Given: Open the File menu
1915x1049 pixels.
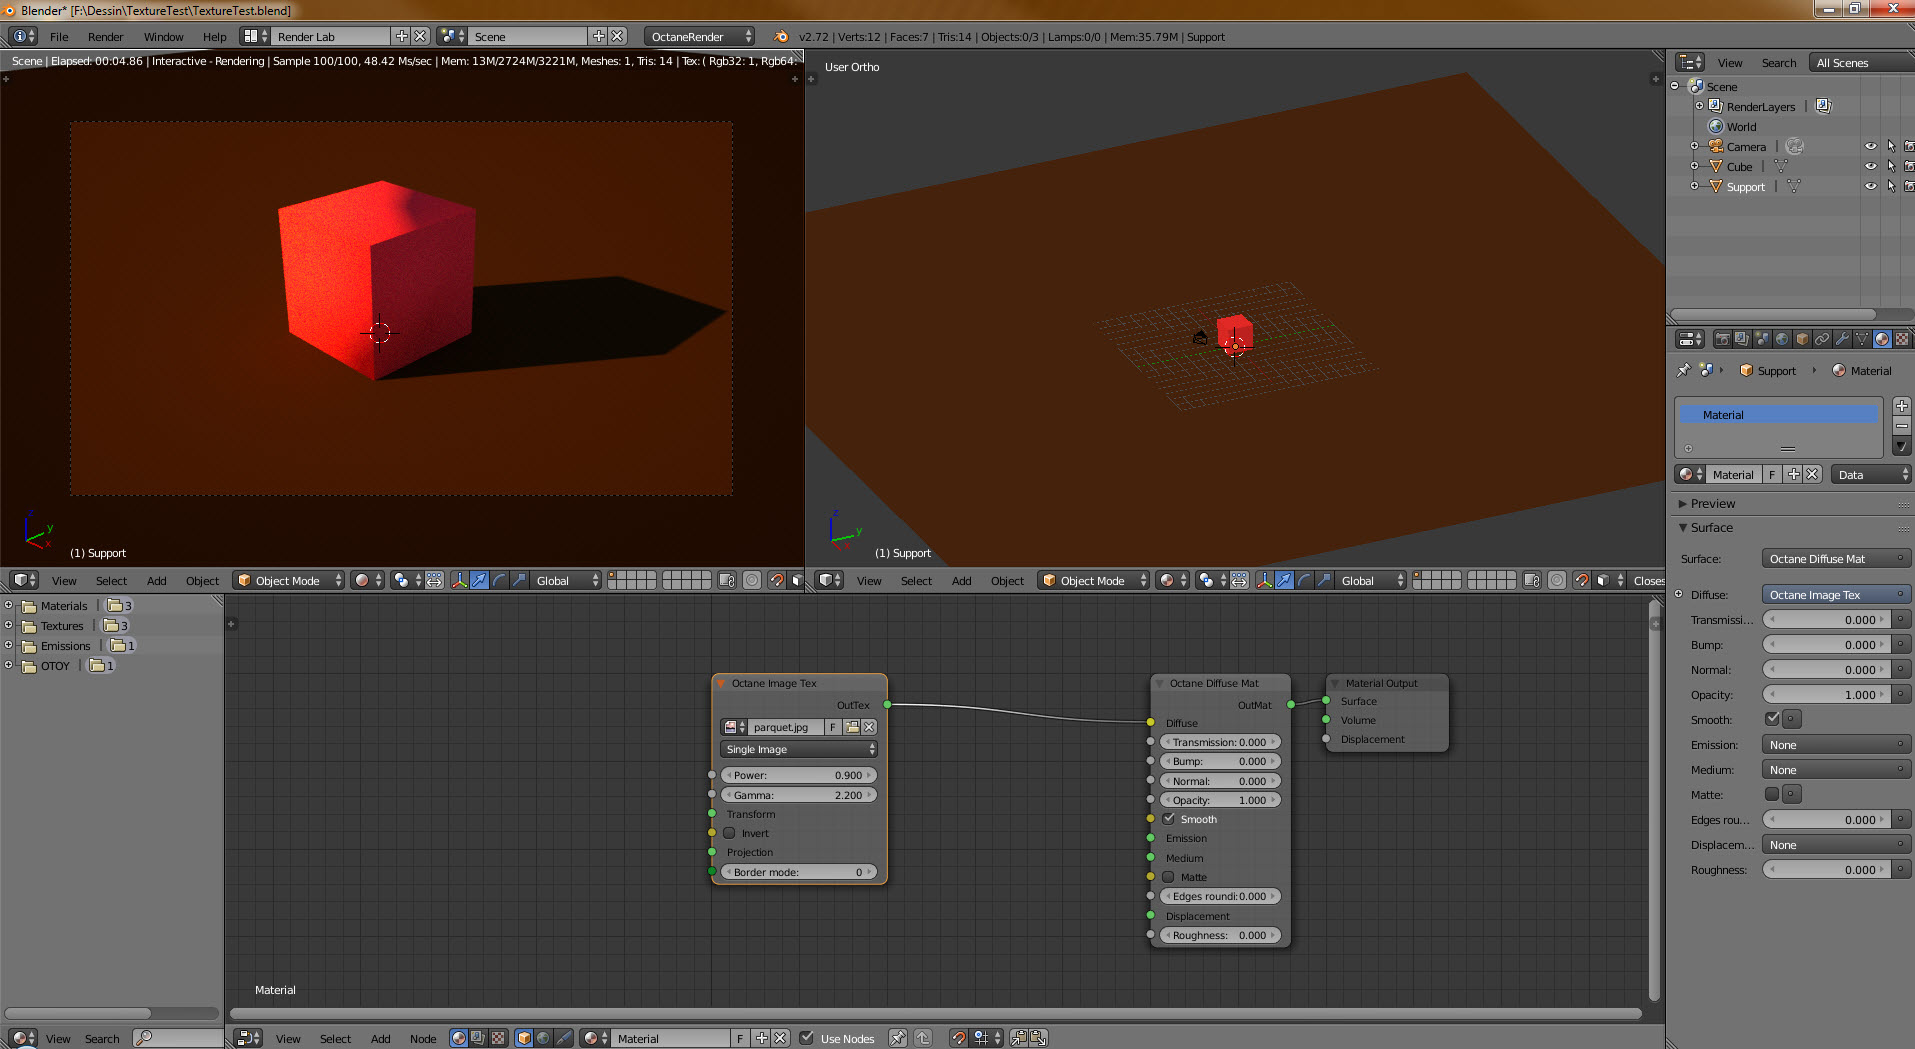Looking at the screenshot, I should point(59,37).
